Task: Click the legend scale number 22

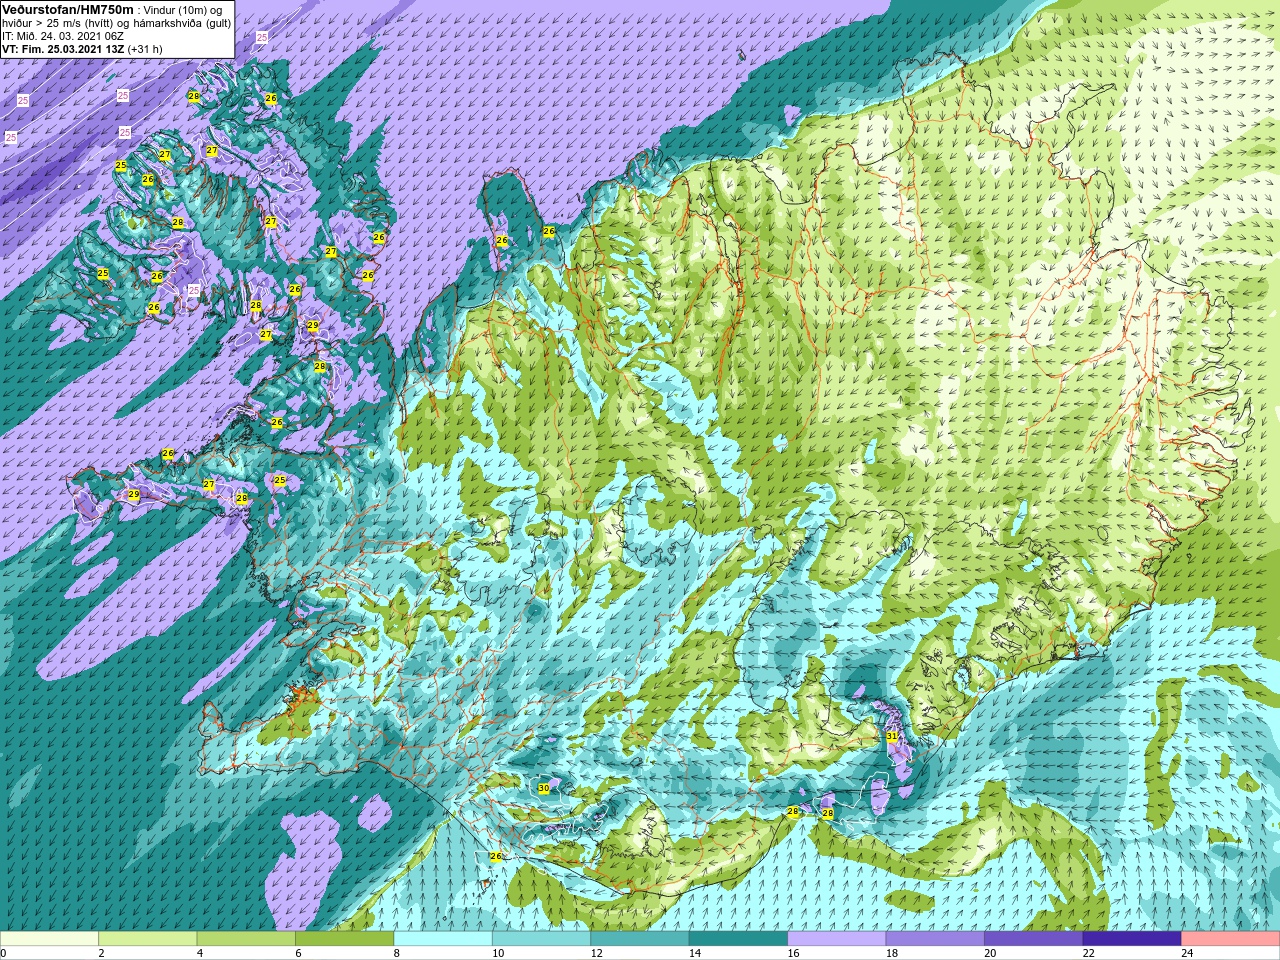Action: coord(1089,953)
